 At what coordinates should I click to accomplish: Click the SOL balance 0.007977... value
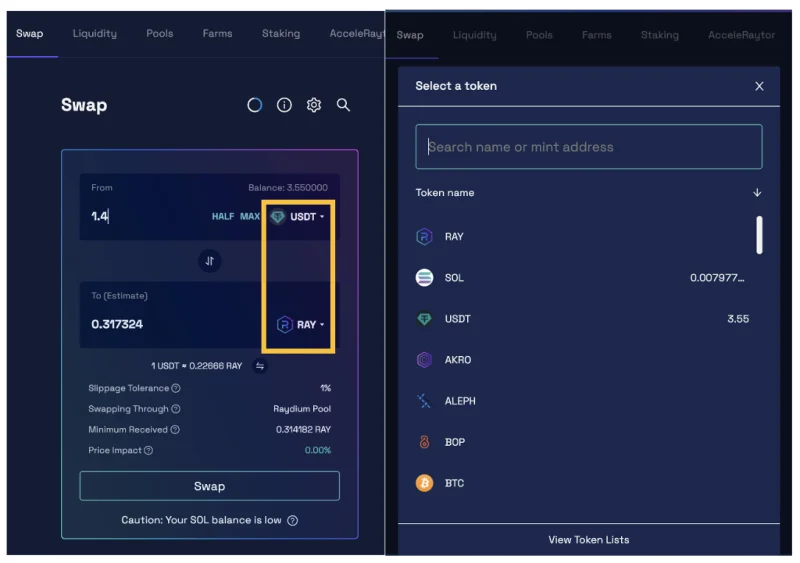[x=717, y=278]
